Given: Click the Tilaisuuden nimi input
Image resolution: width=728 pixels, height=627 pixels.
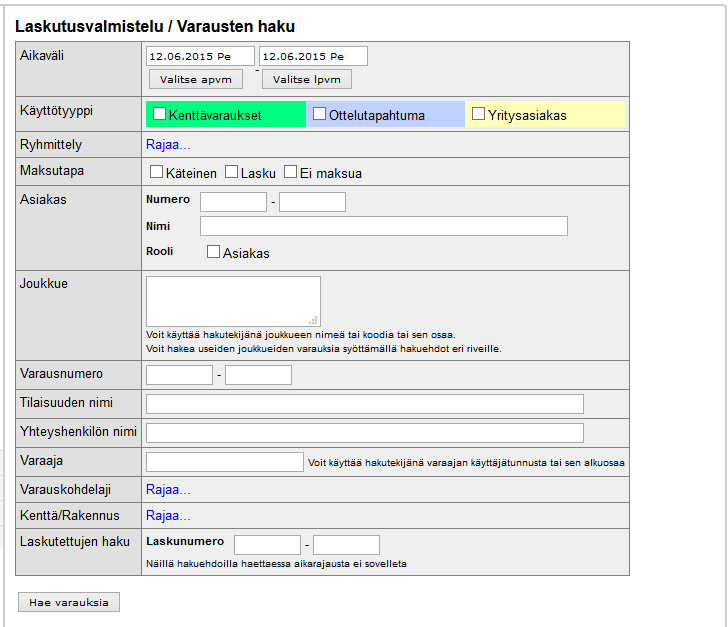Looking at the screenshot, I should [365, 404].
